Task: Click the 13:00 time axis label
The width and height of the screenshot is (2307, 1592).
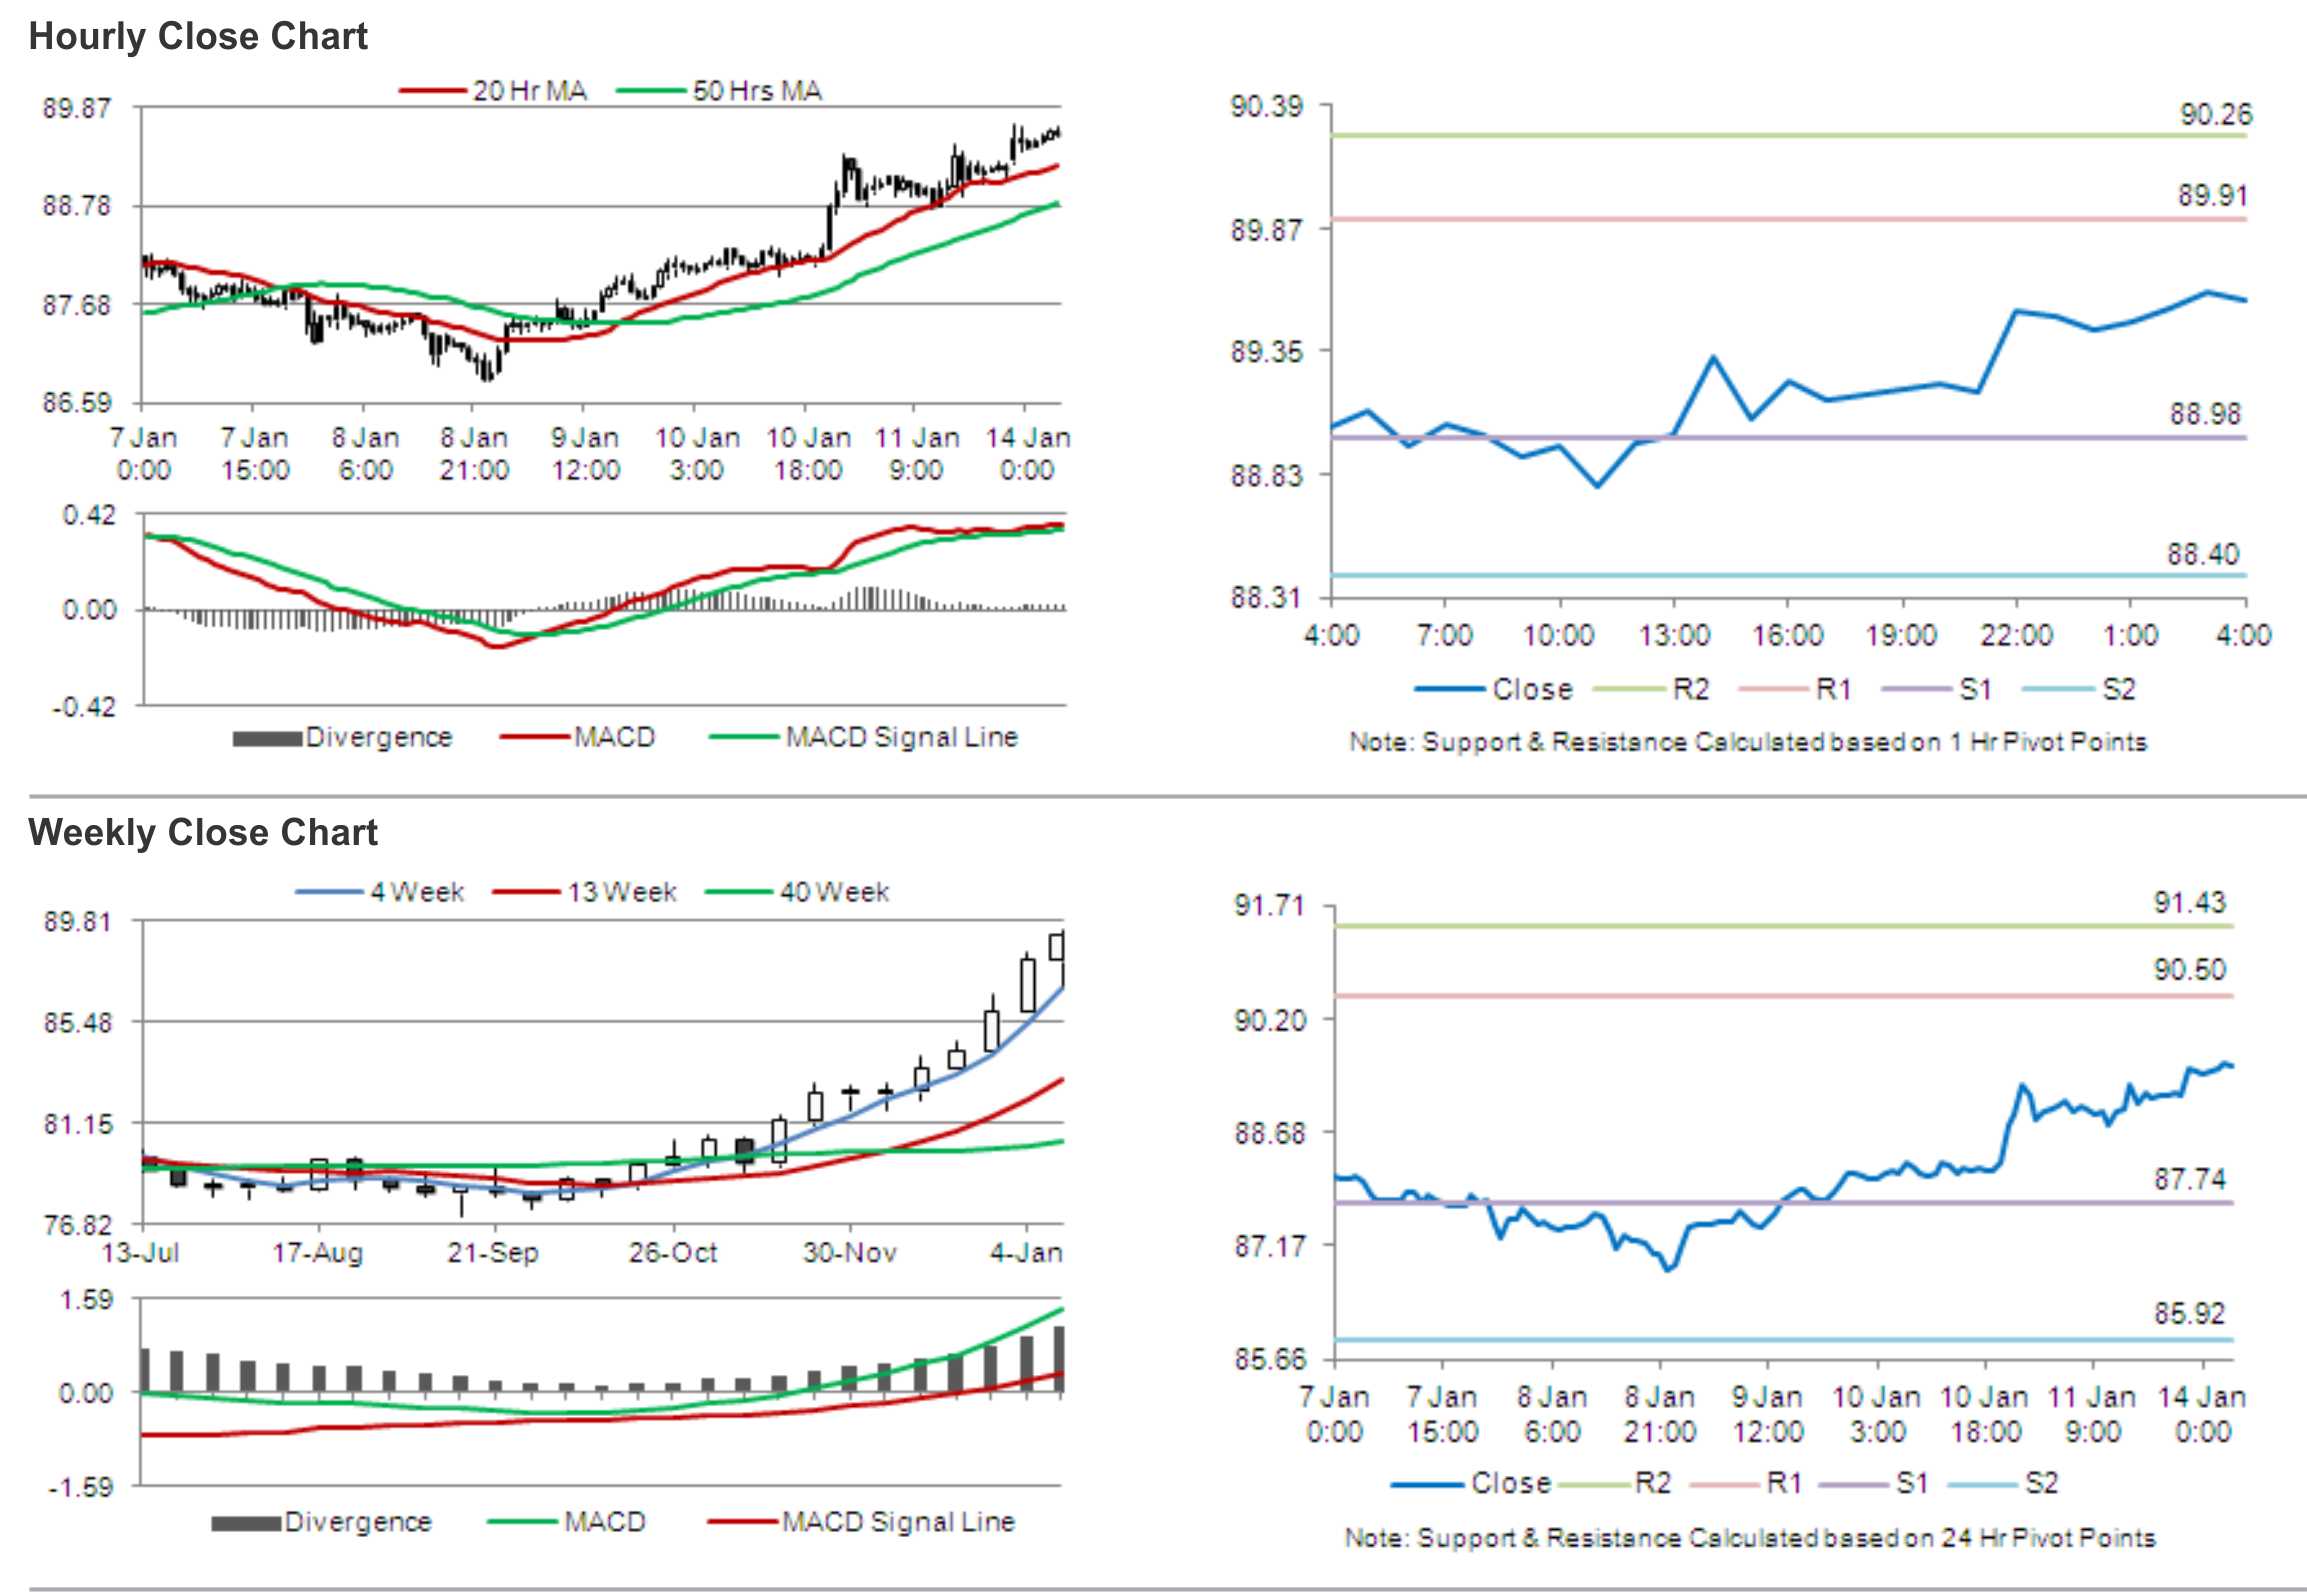Action: pos(1674,635)
